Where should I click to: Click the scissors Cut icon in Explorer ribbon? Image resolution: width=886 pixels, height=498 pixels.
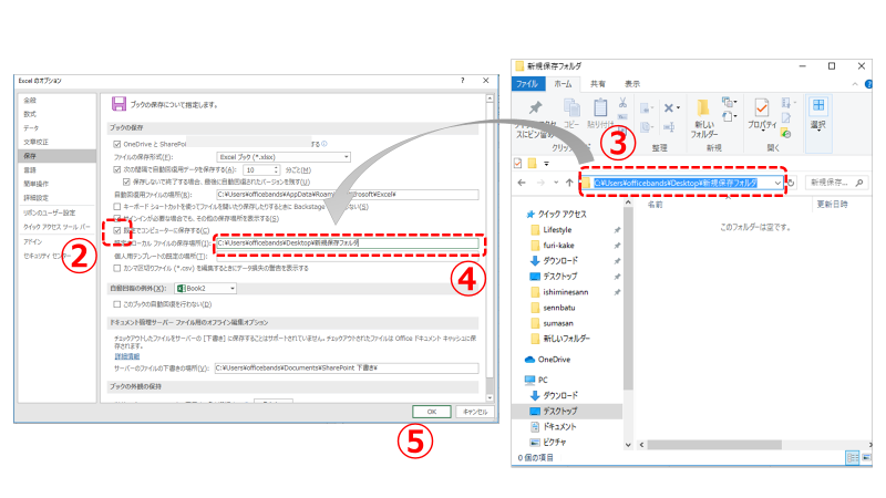pos(623,102)
